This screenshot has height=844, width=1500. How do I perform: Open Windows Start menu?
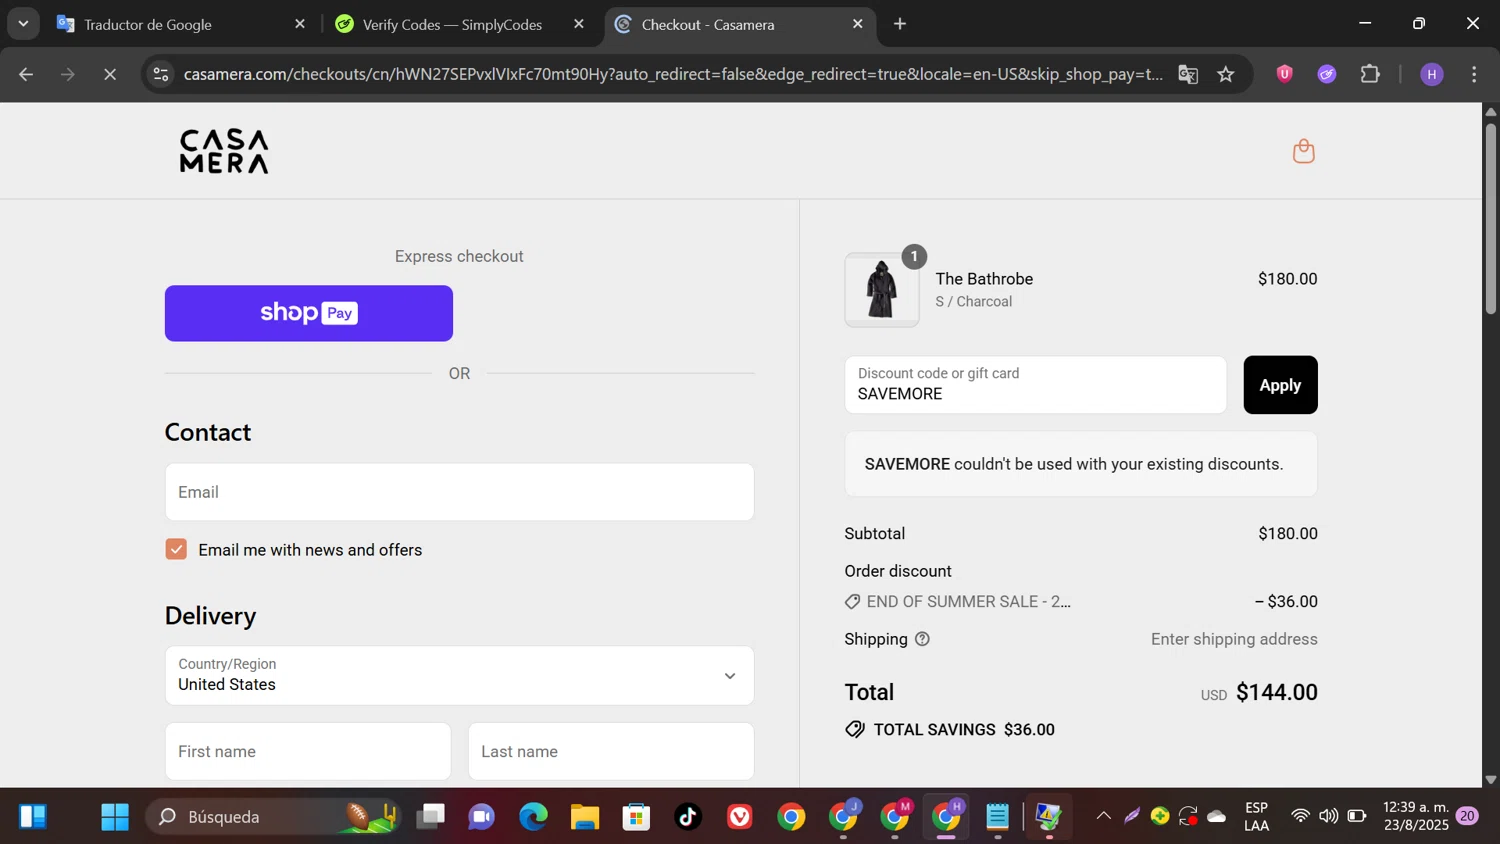(x=115, y=817)
